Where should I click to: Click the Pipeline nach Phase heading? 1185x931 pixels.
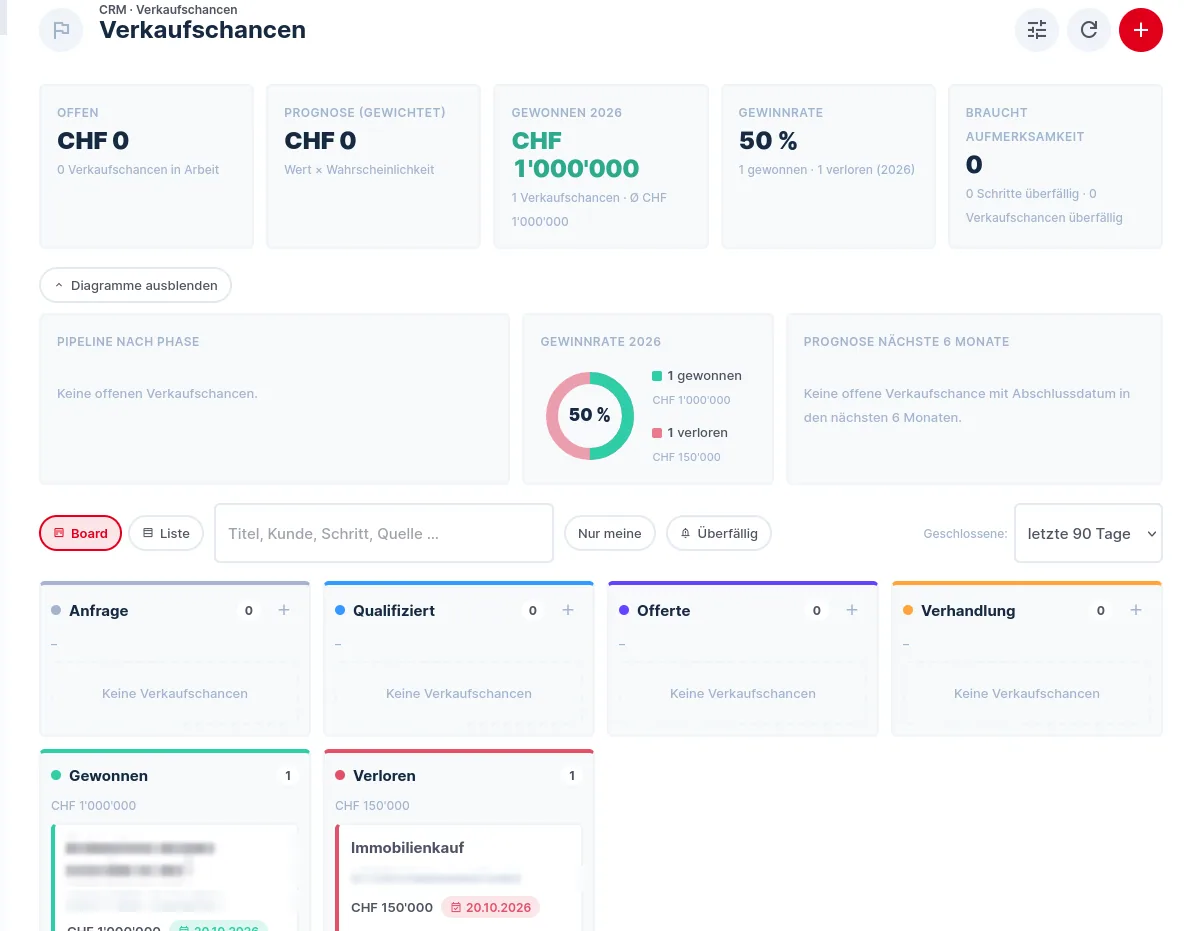[x=128, y=342]
